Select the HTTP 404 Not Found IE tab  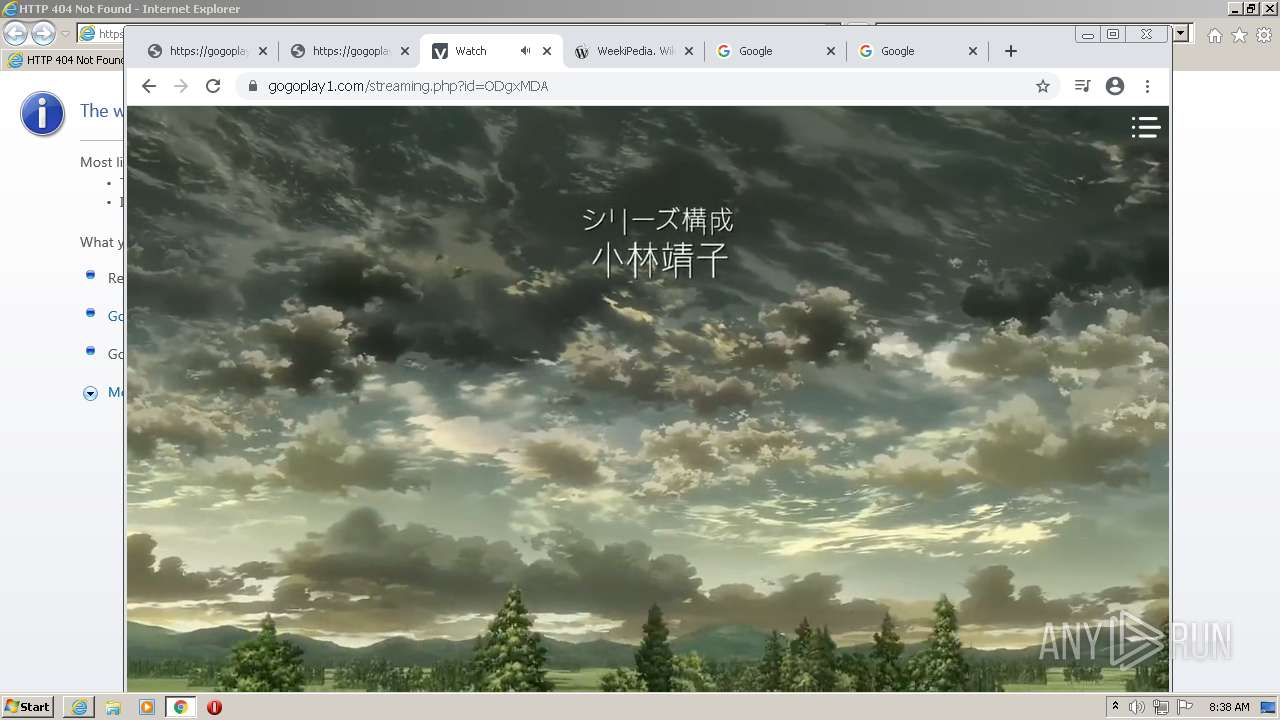click(x=64, y=60)
